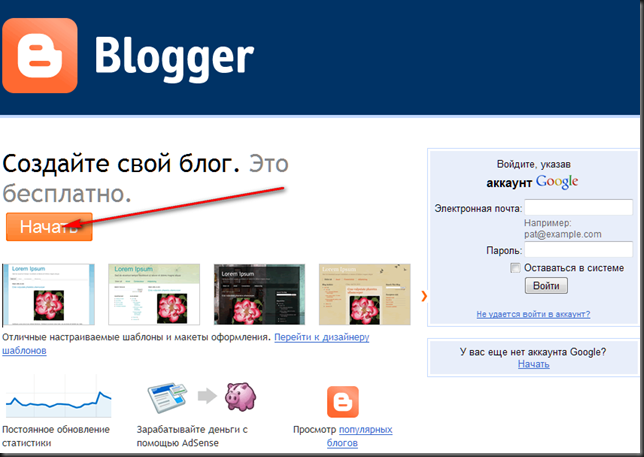Click the orange next-templates arrow chevron
644x457 pixels.
coord(424,296)
